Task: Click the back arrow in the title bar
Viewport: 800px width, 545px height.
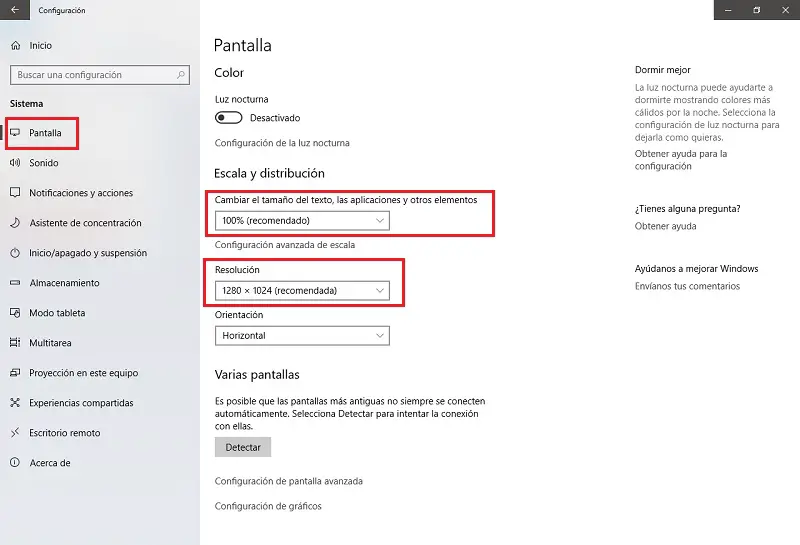Action: point(15,10)
